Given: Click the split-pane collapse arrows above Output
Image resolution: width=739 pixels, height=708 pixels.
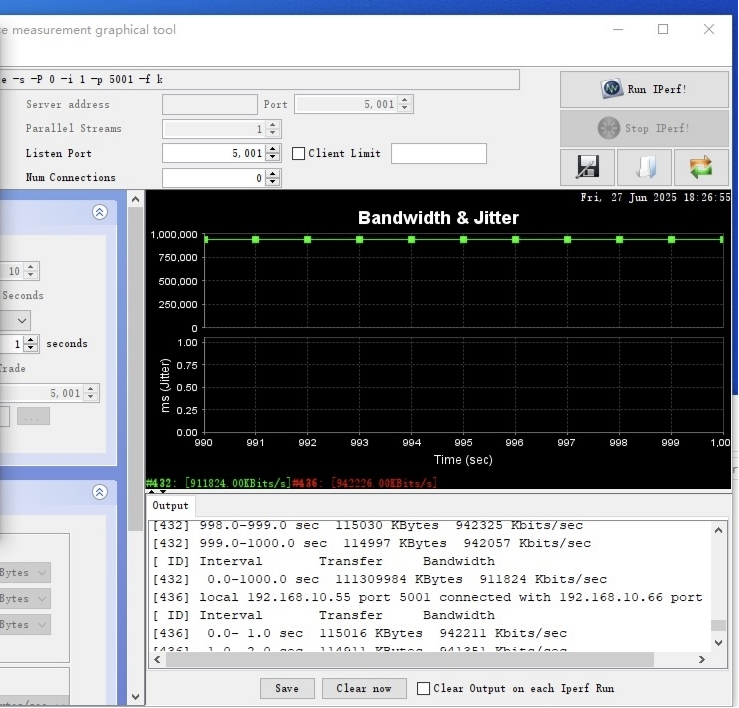Looking at the screenshot, I should click(157, 492).
